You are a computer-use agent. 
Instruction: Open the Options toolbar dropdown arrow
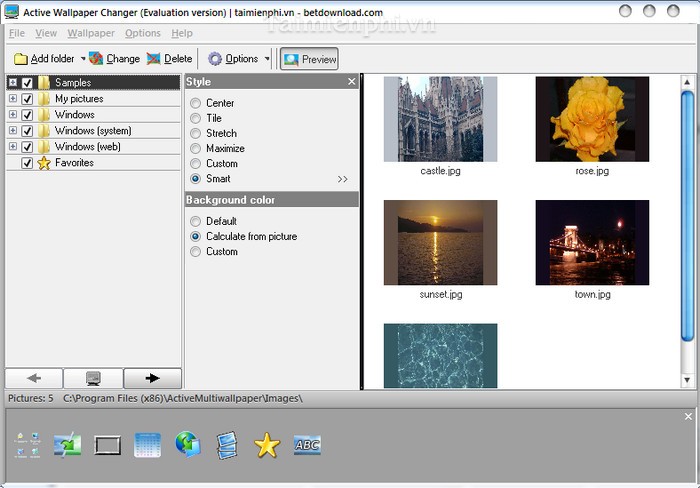[x=267, y=59]
